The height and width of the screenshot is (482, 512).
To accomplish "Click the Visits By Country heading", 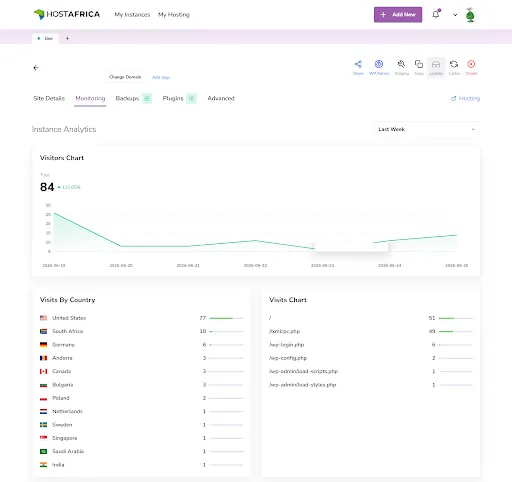I will [67, 300].
